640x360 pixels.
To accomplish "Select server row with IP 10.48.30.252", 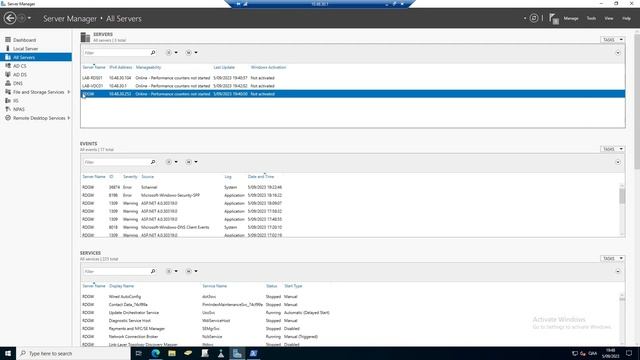I will tap(353, 94).
